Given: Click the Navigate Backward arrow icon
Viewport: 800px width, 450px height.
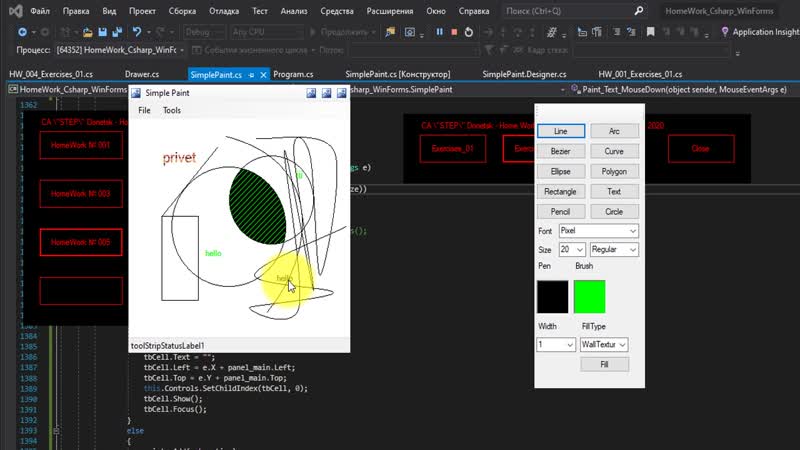Looking at the screenshot, I should coord(22,32).
